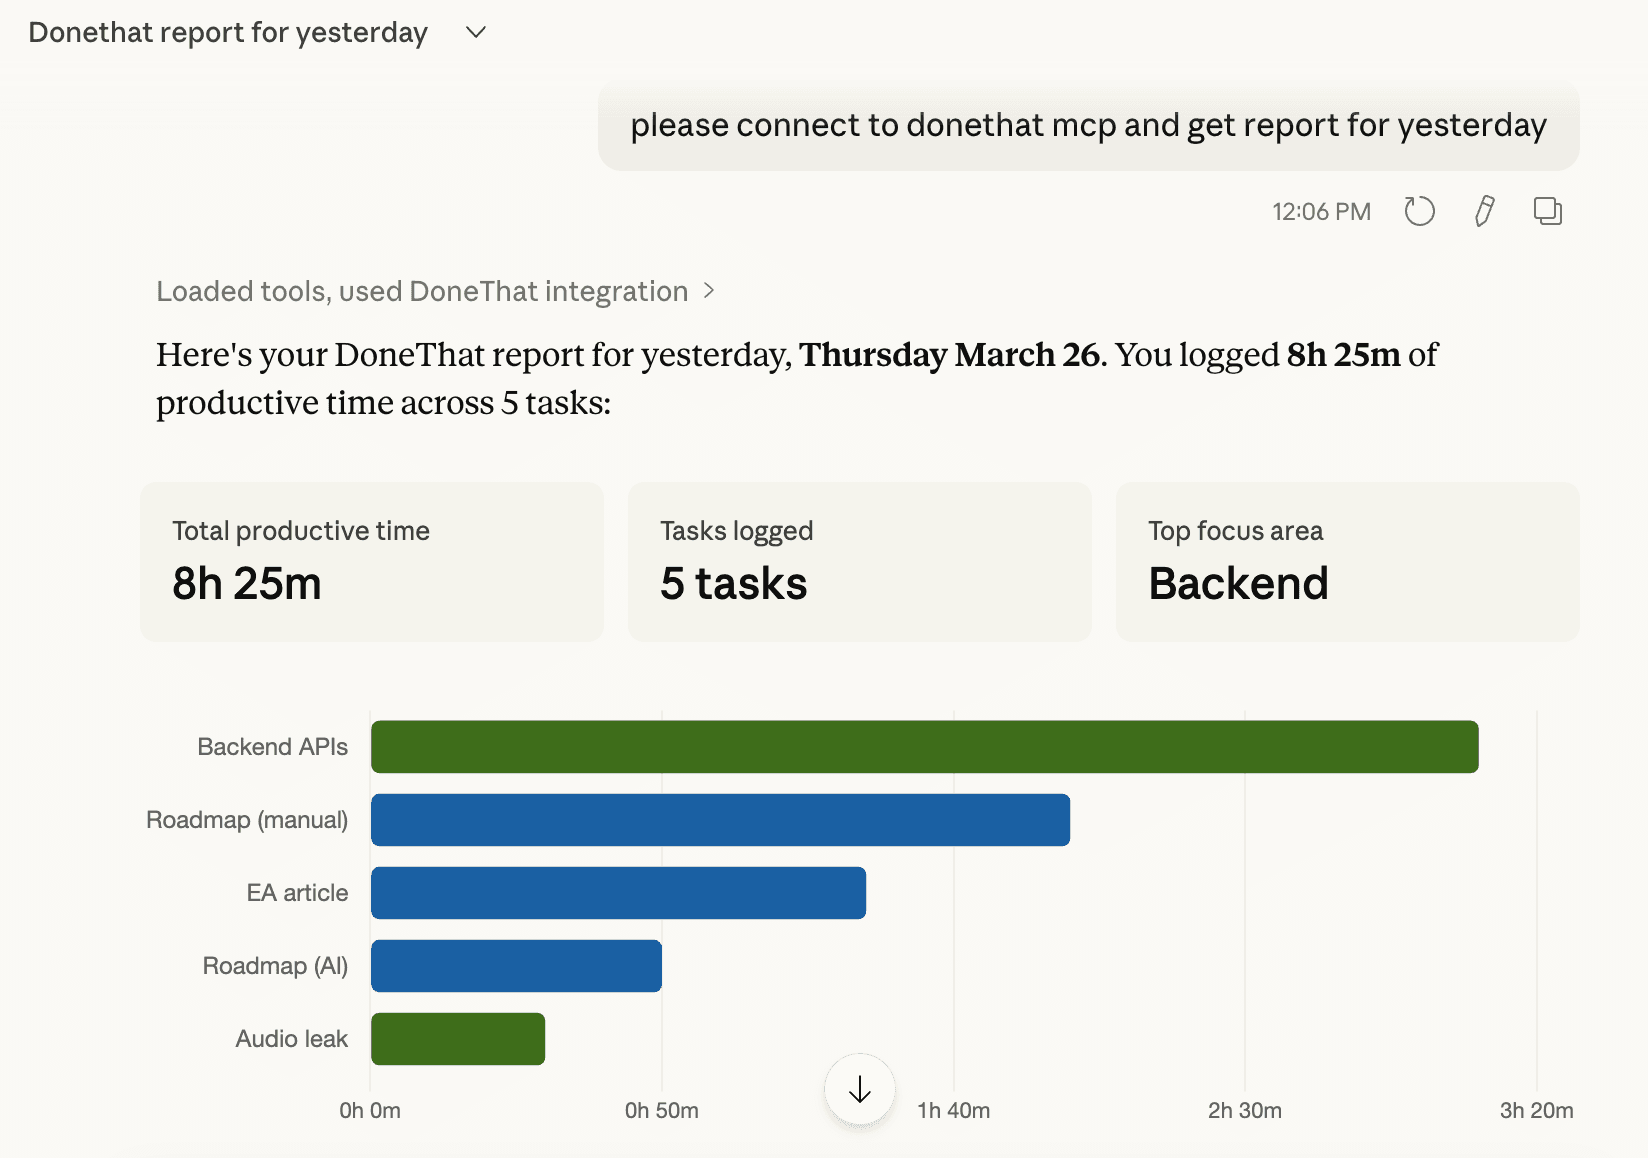Click the 12:06 PM timestamp
The height and width of the screenshot is (1158, 1648).
point(1321,211)
